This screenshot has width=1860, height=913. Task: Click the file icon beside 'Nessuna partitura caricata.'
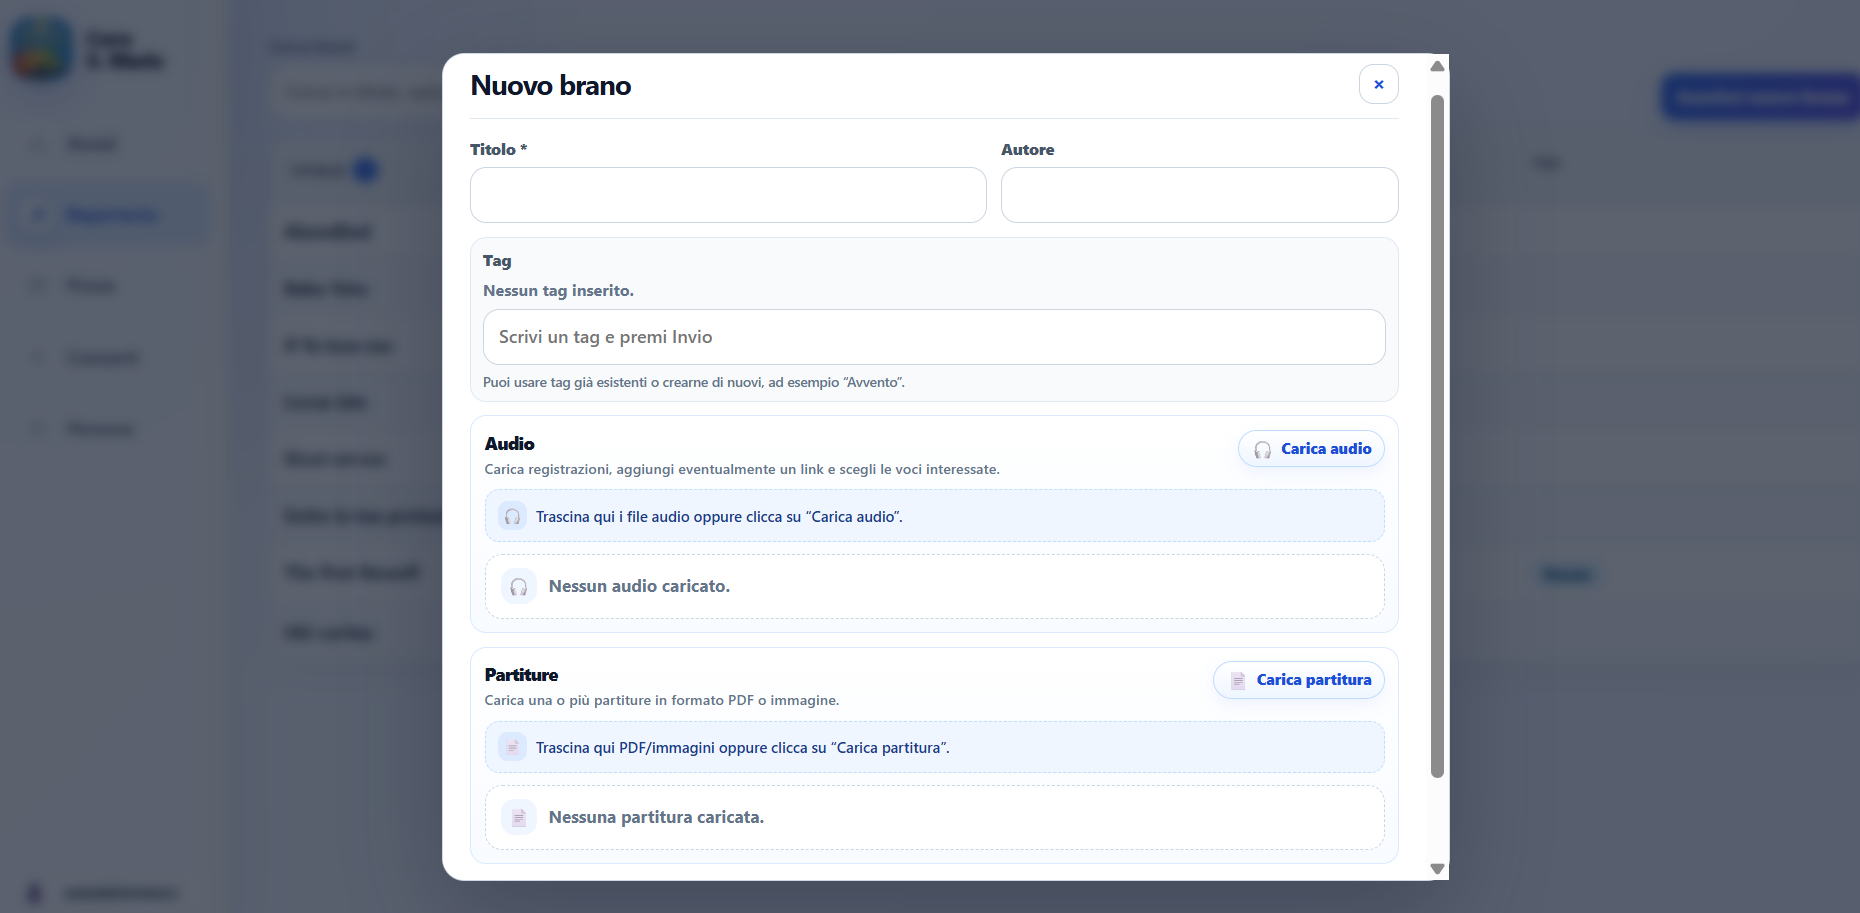pyautogui.click(x=518, y=818)
